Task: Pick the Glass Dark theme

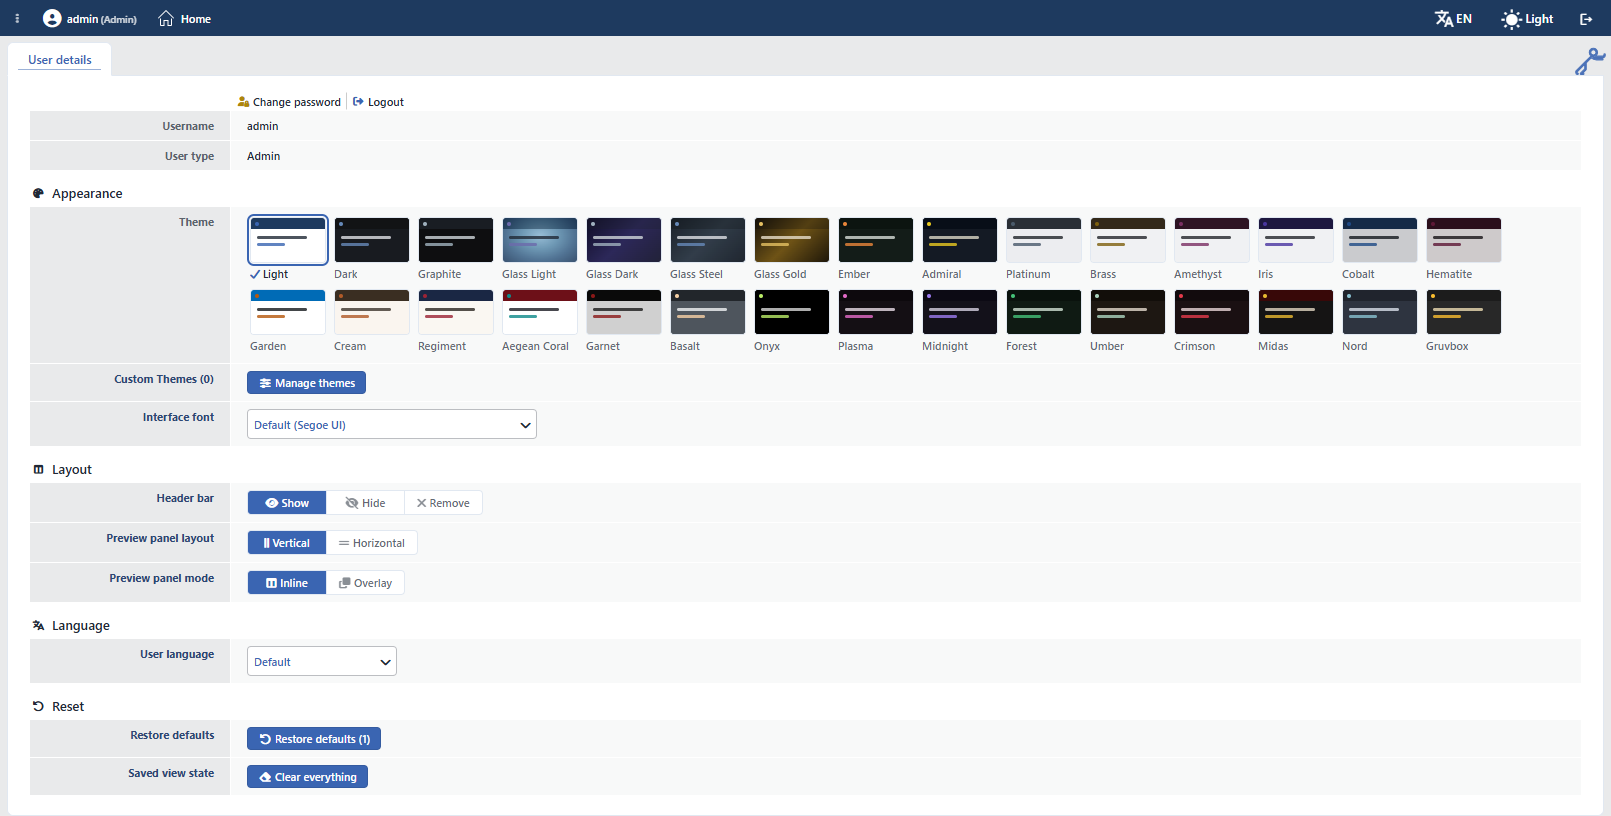Action: 624,240
